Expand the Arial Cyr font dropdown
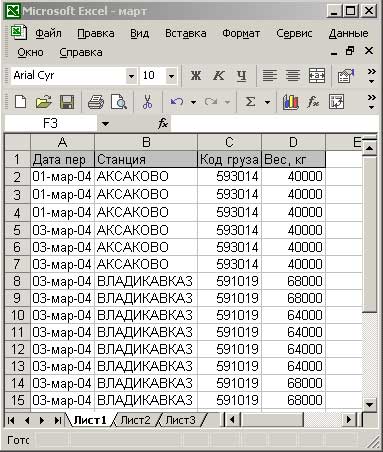 [132, 76]
